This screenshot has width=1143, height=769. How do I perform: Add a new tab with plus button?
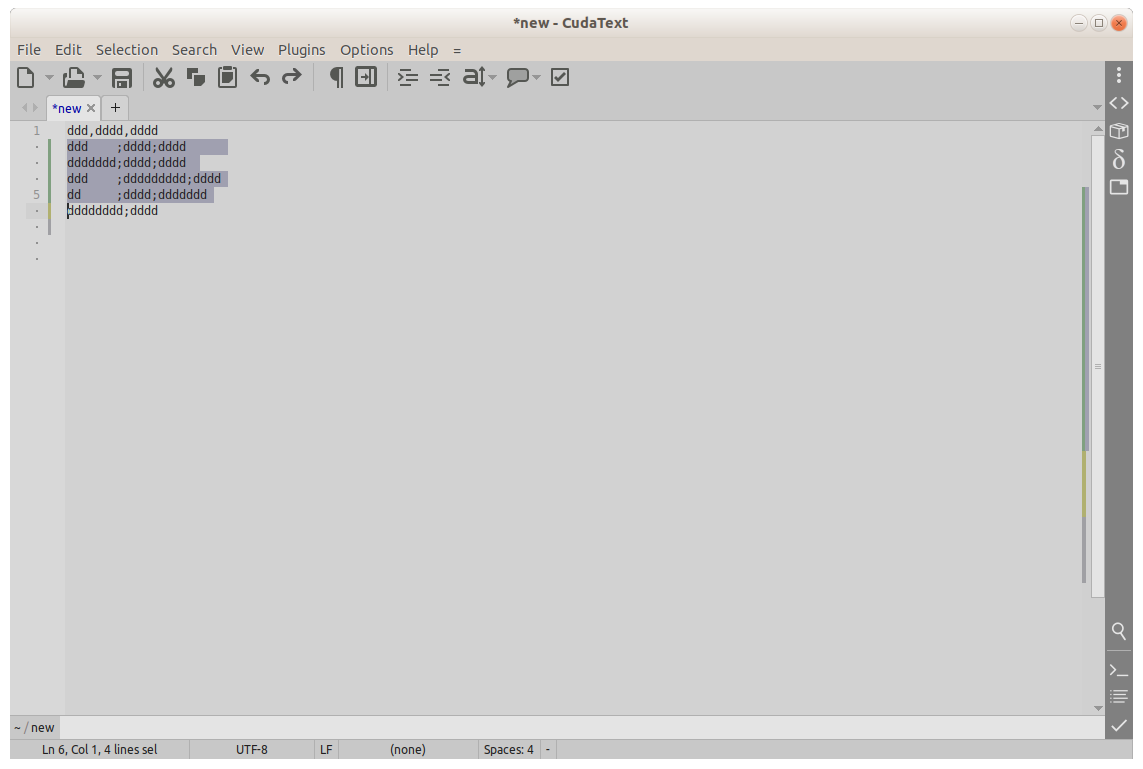(x=115, y=107)
